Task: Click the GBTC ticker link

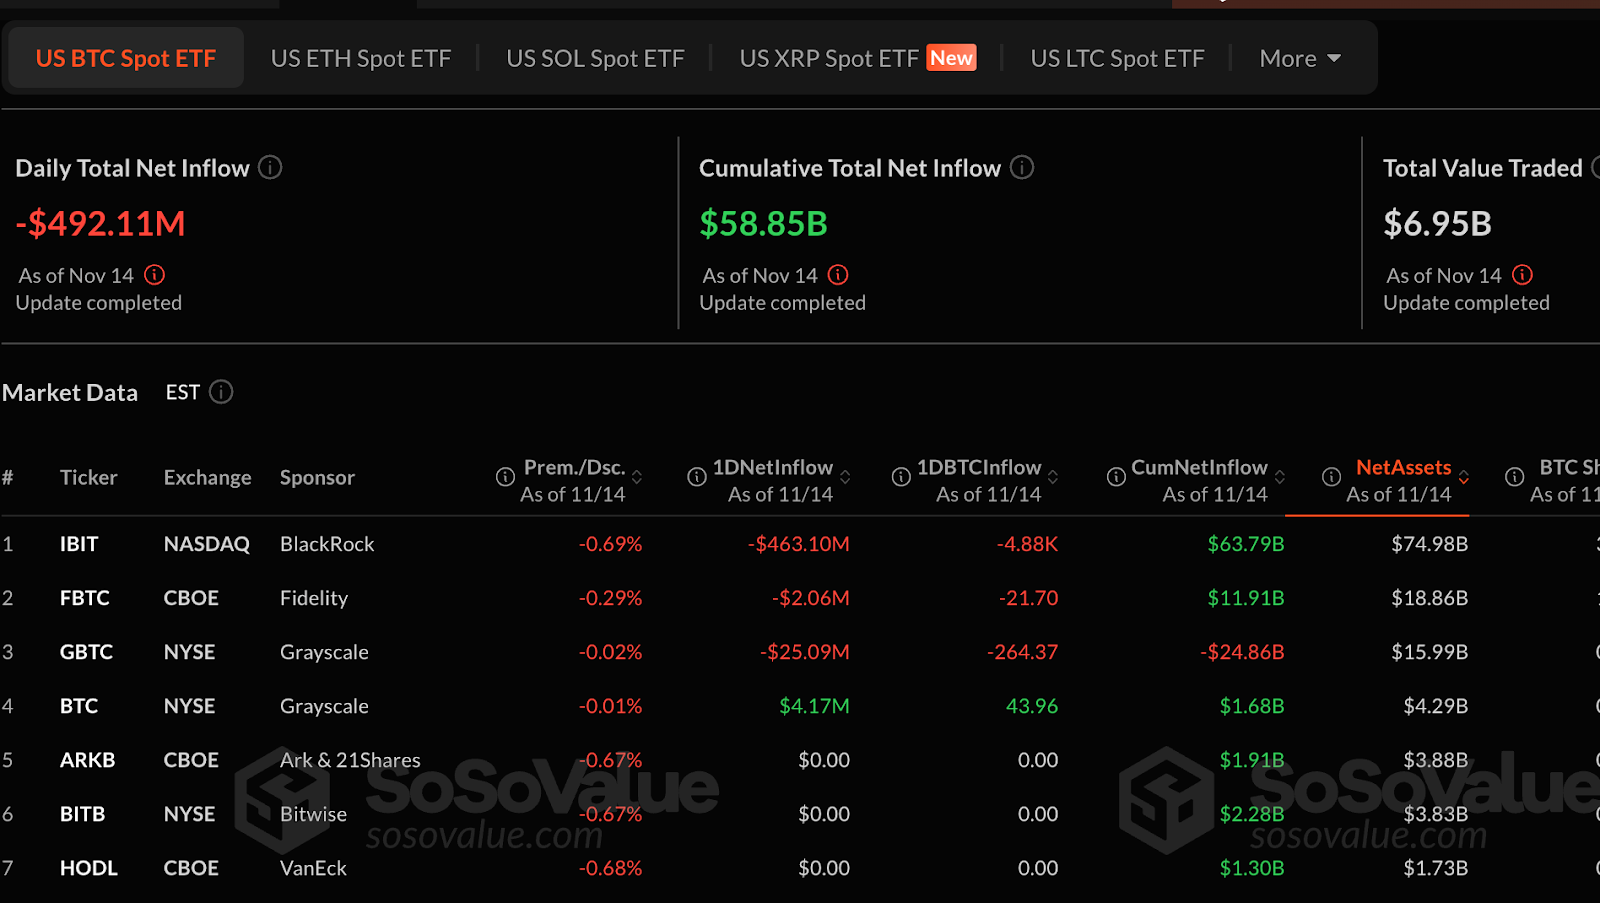Action: pos(86,652)
